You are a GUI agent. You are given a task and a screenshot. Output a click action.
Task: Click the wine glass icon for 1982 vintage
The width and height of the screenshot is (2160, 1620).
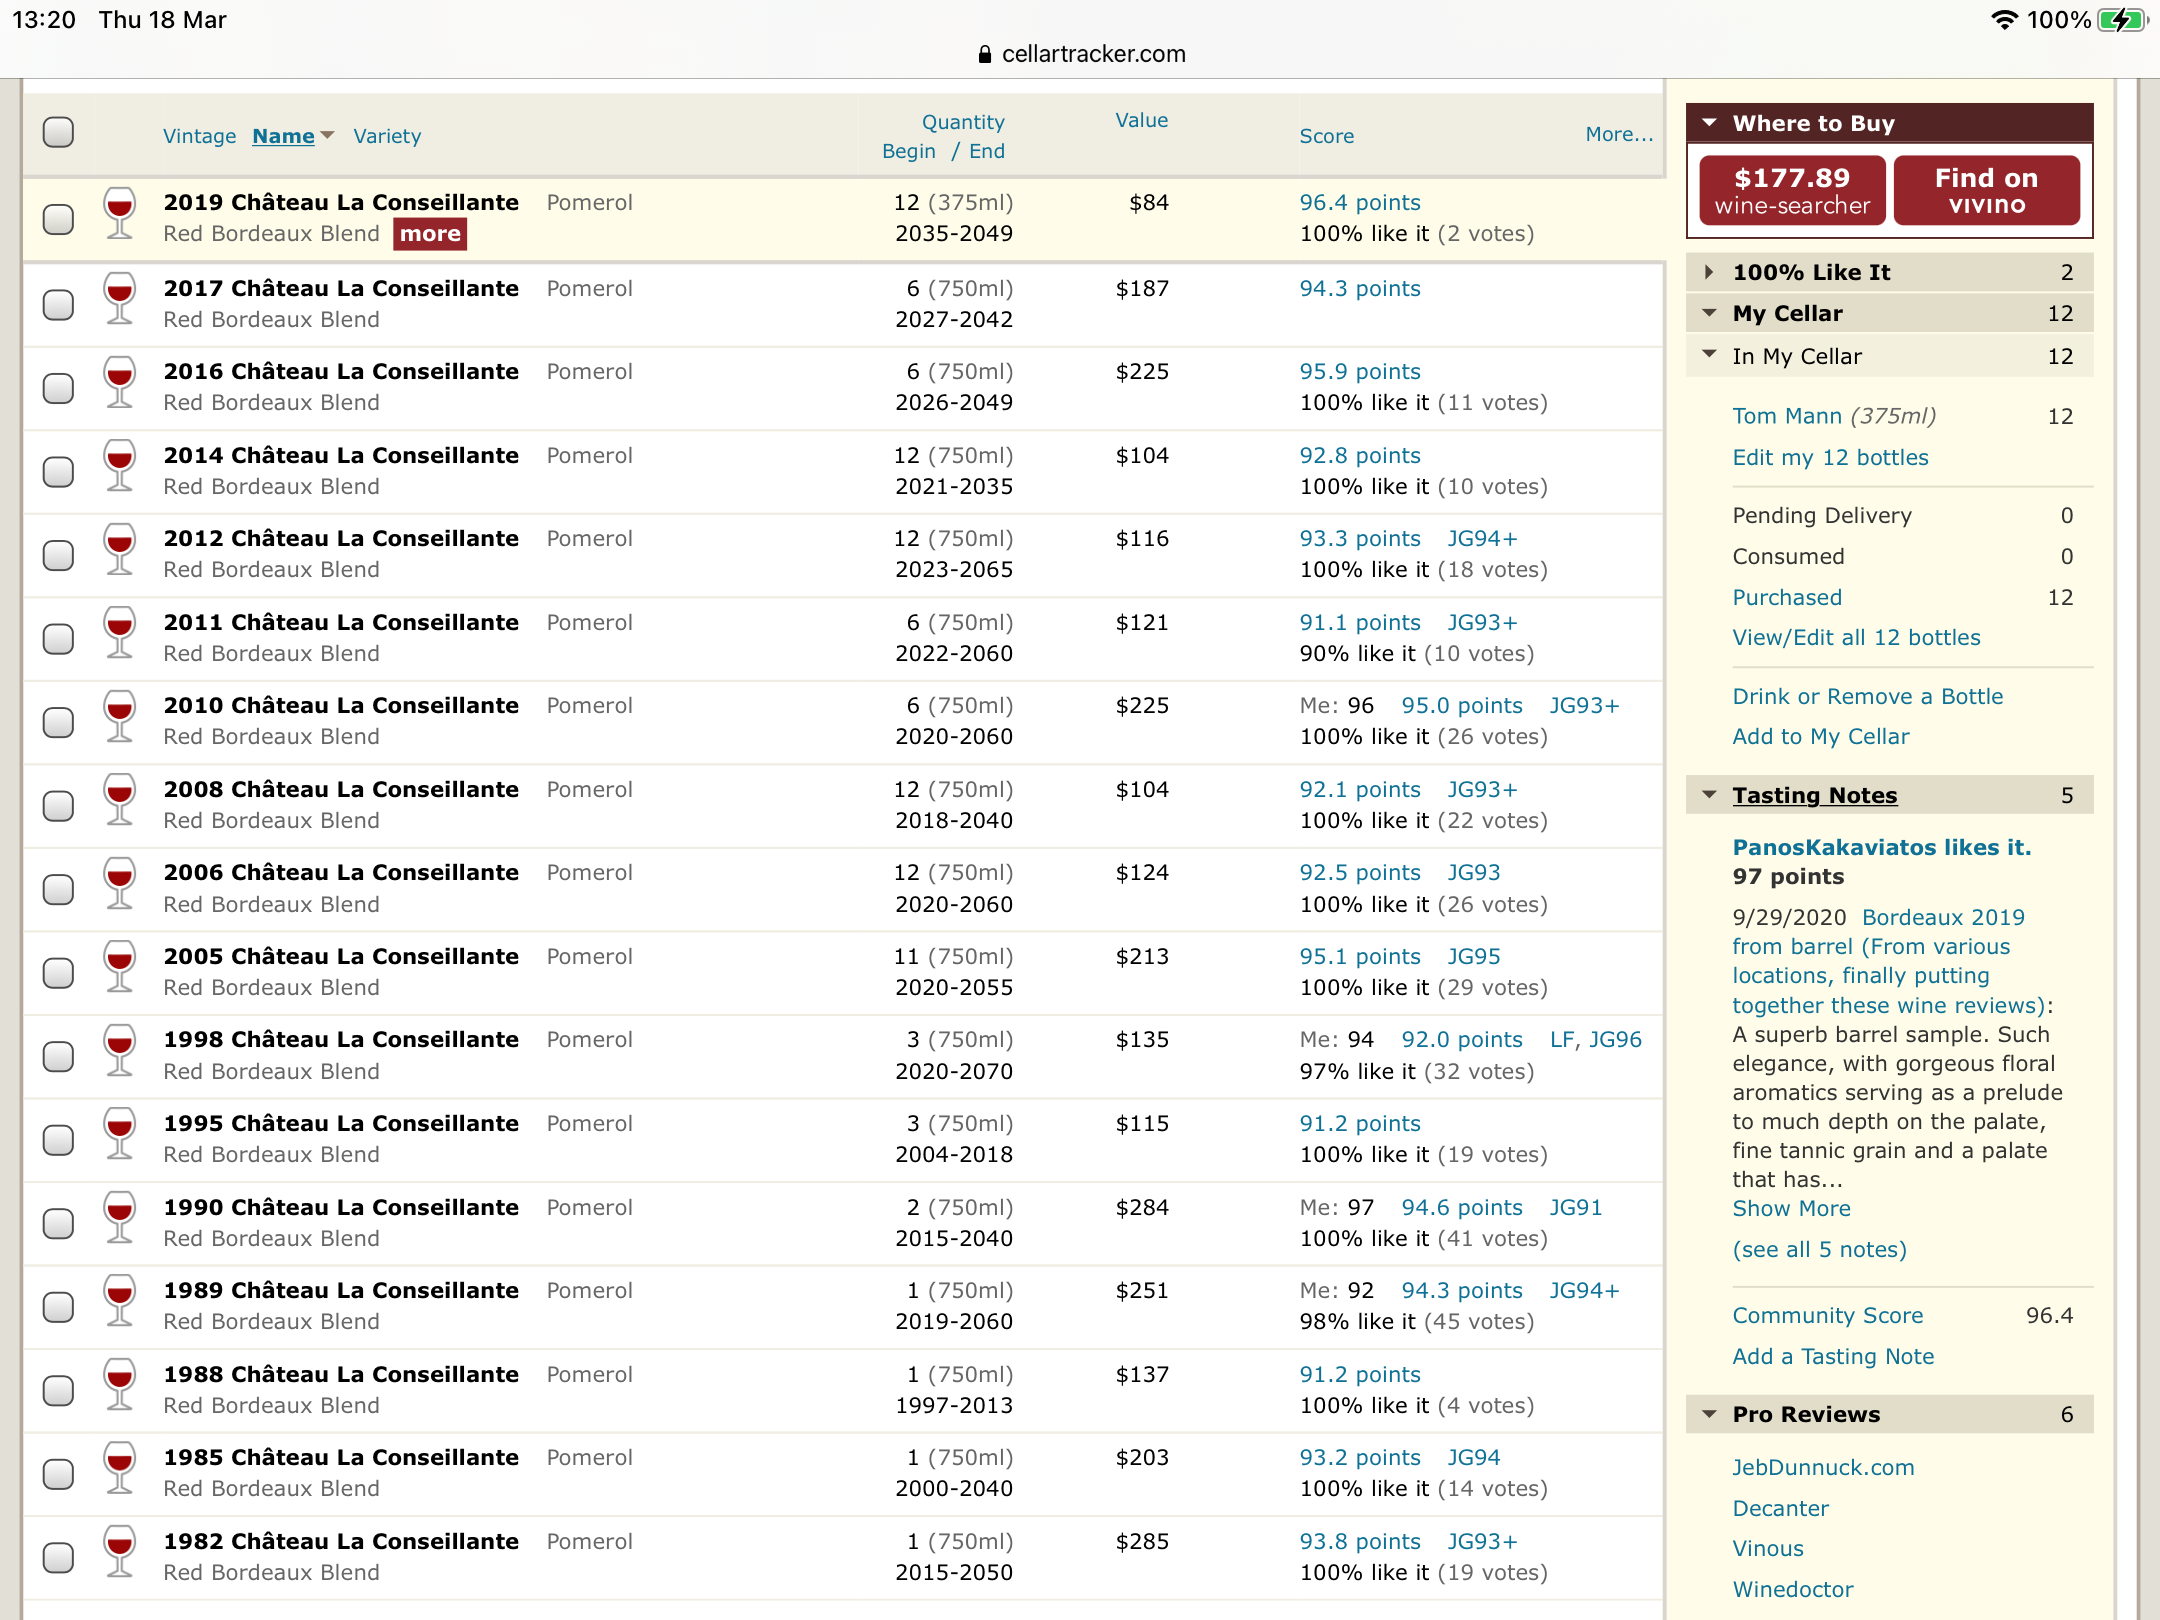click(120, 1551)
